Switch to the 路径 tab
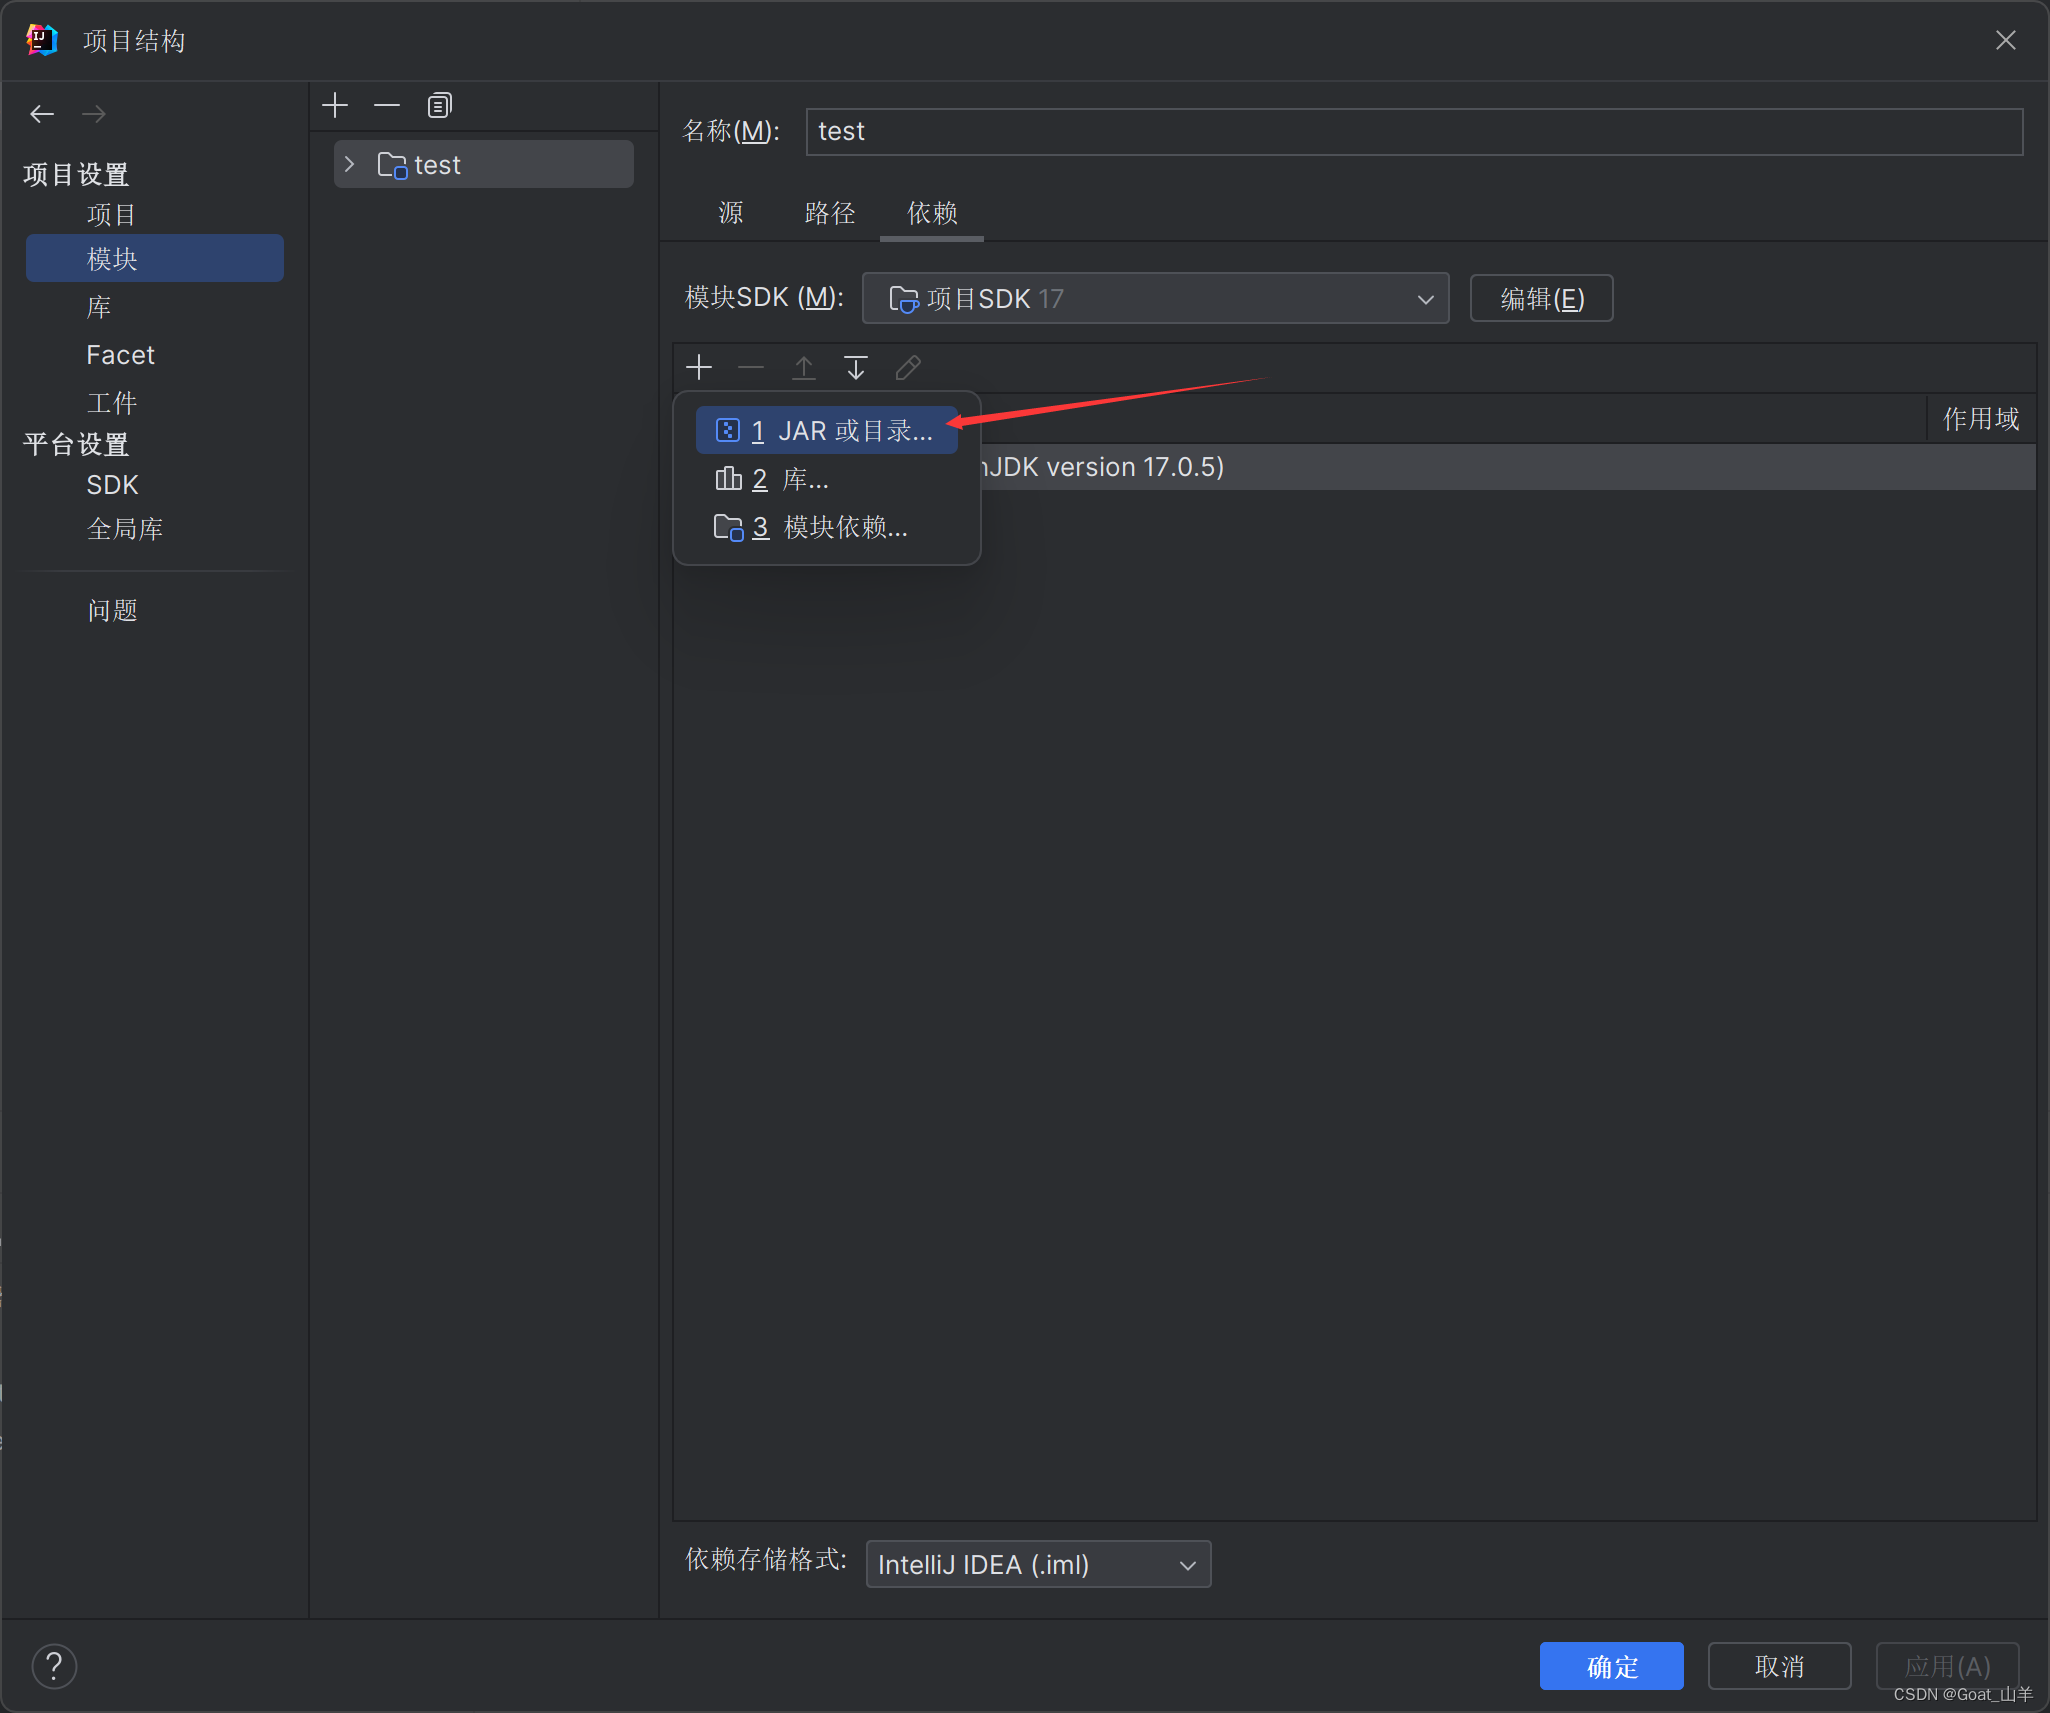This screenshot has height=1713, width=2050. point(830,213)
